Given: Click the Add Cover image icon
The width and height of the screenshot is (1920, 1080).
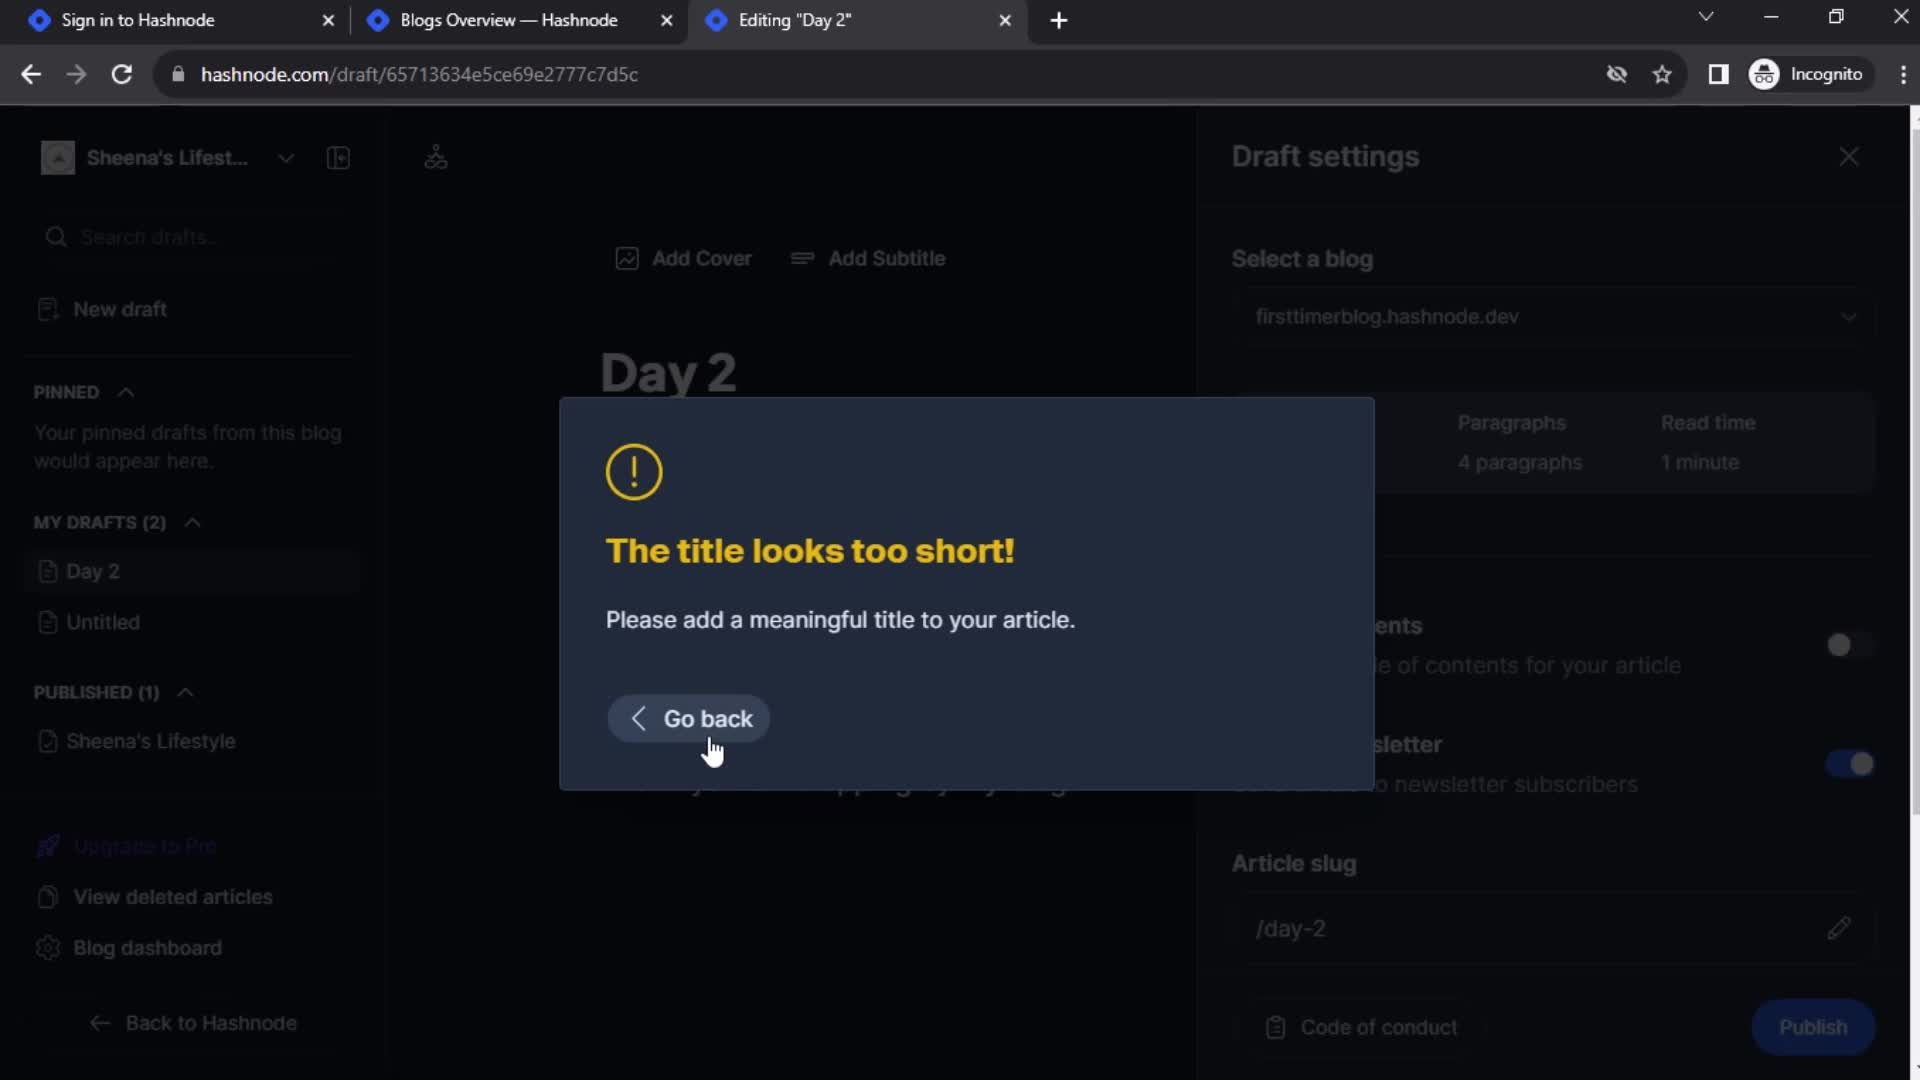Looking at the screenshot, I should (x=628, y=258).
